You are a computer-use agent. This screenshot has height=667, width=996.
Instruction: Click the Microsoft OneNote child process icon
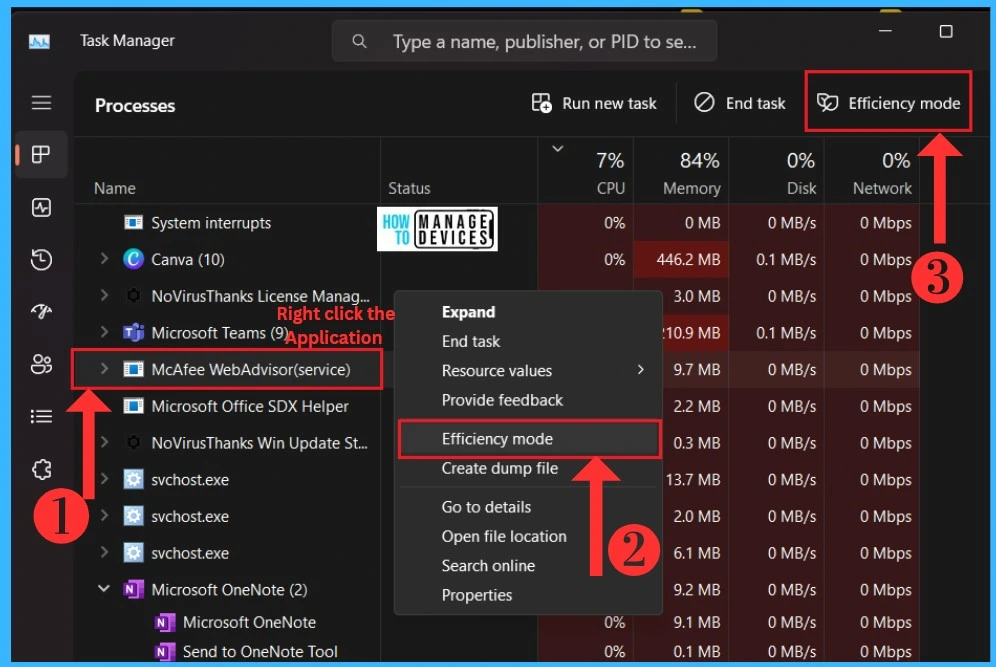[x=165, y=622]
